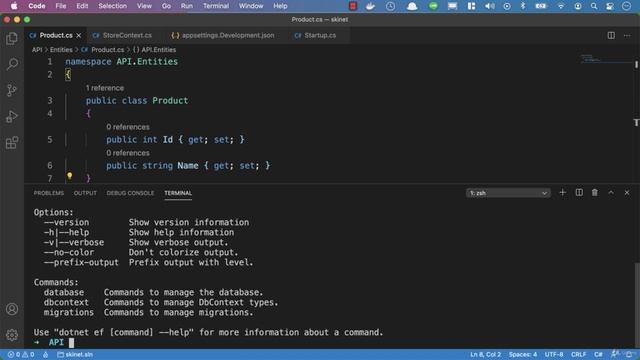Open notifications bell in status bar
Screen dimensions: 640x360
tap(629, 354)
